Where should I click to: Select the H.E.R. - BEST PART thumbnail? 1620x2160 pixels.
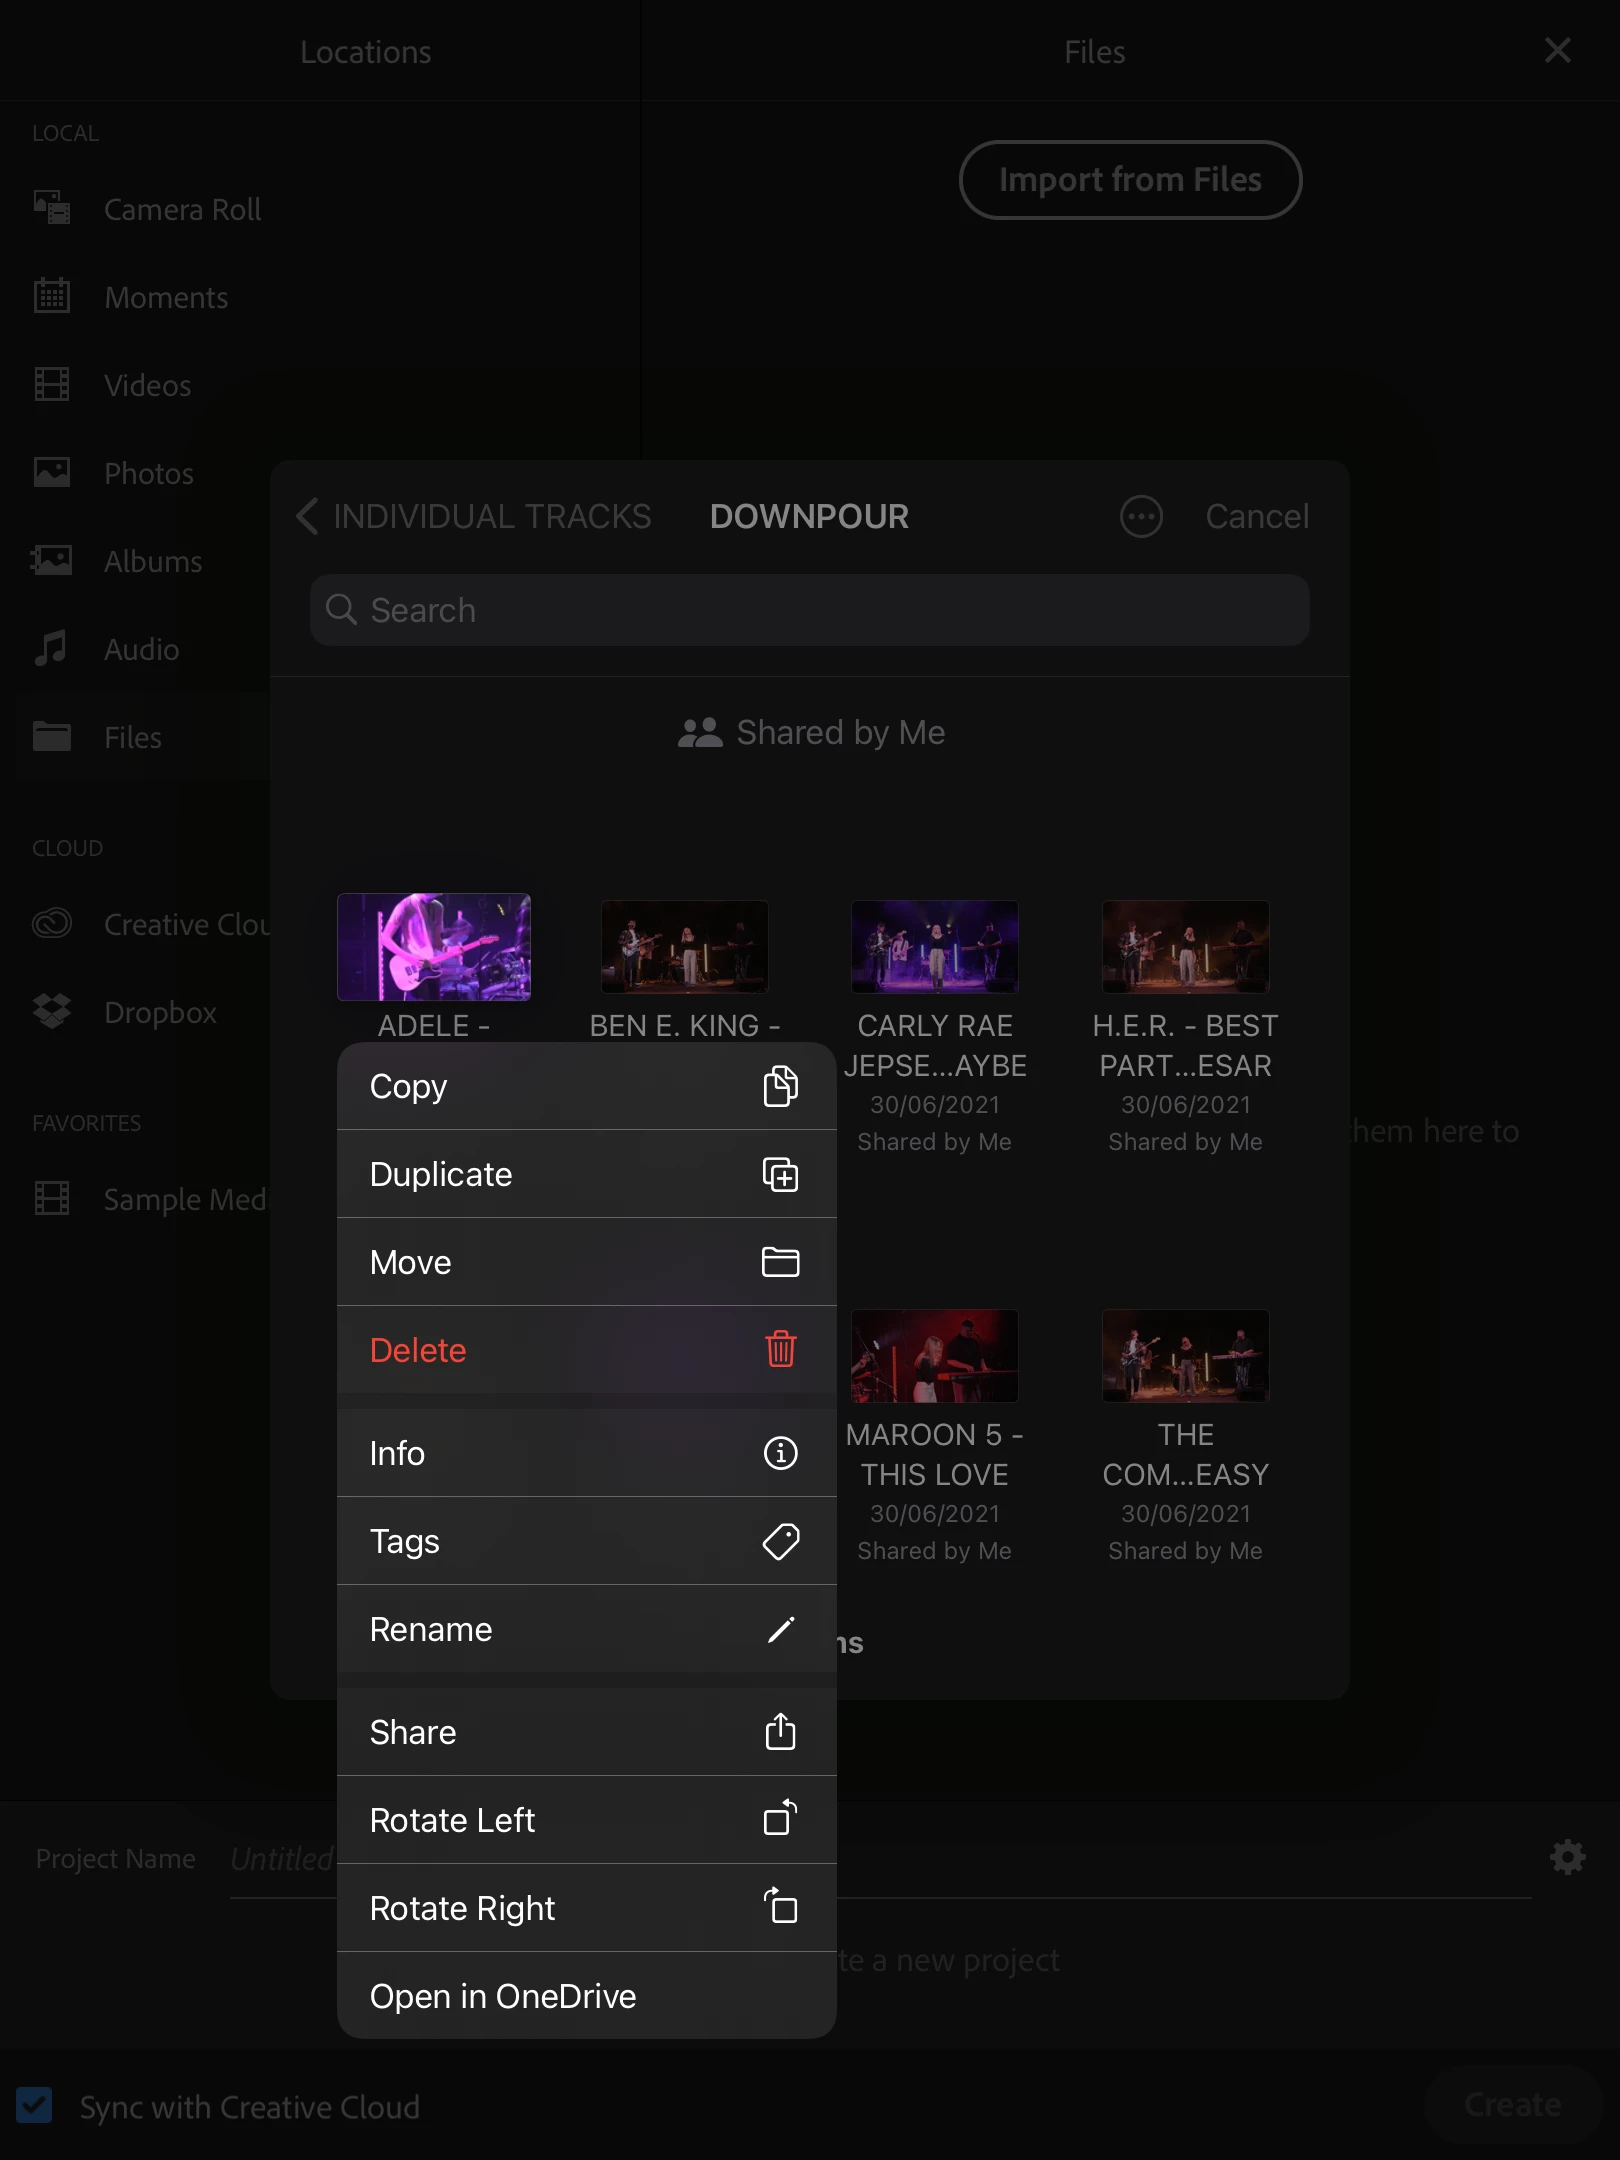click(x=1186, y=947)
